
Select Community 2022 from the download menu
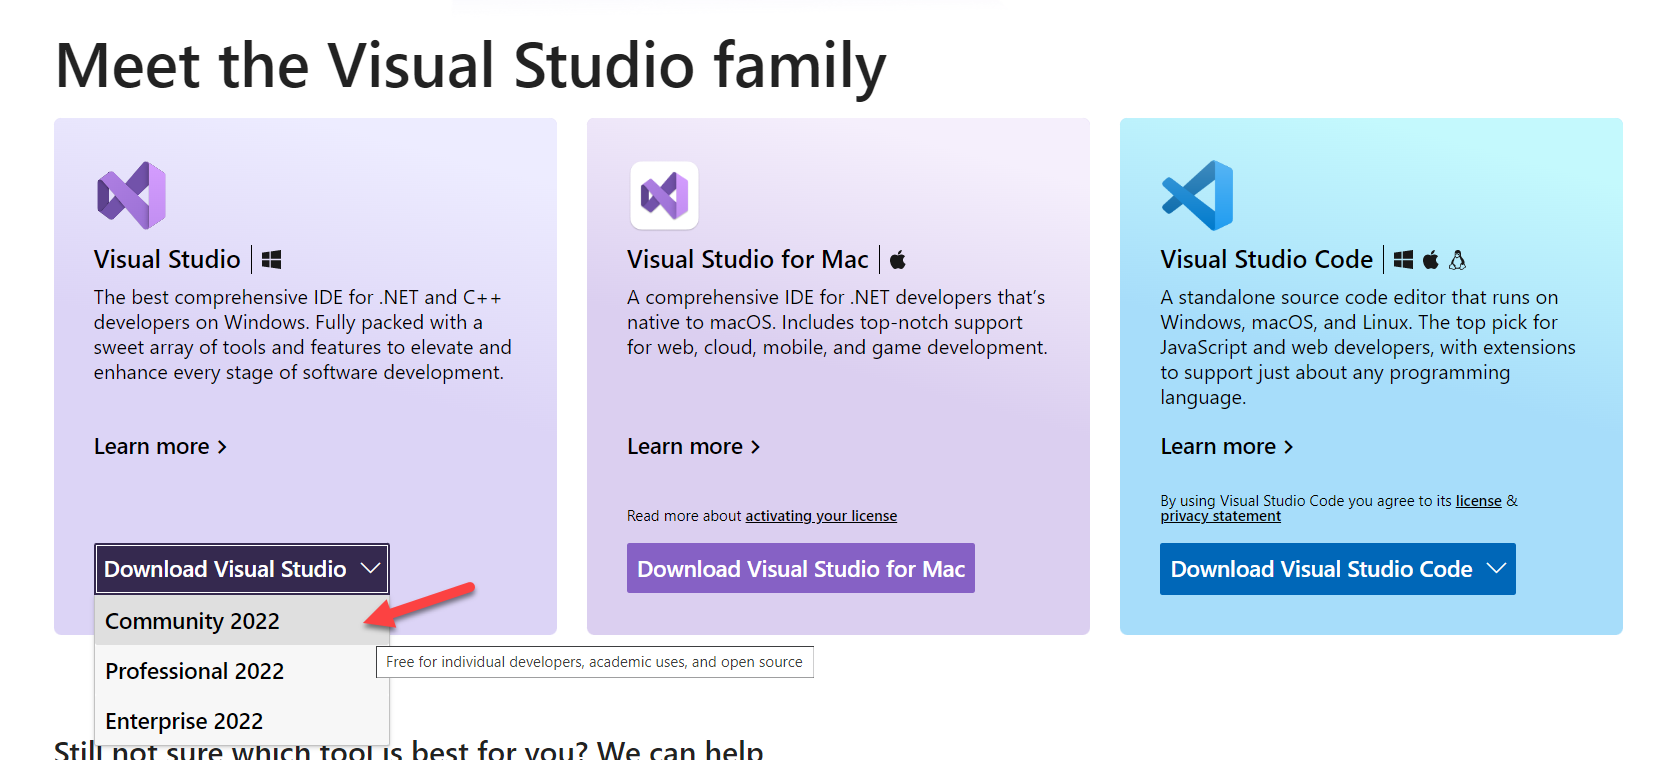192,621
